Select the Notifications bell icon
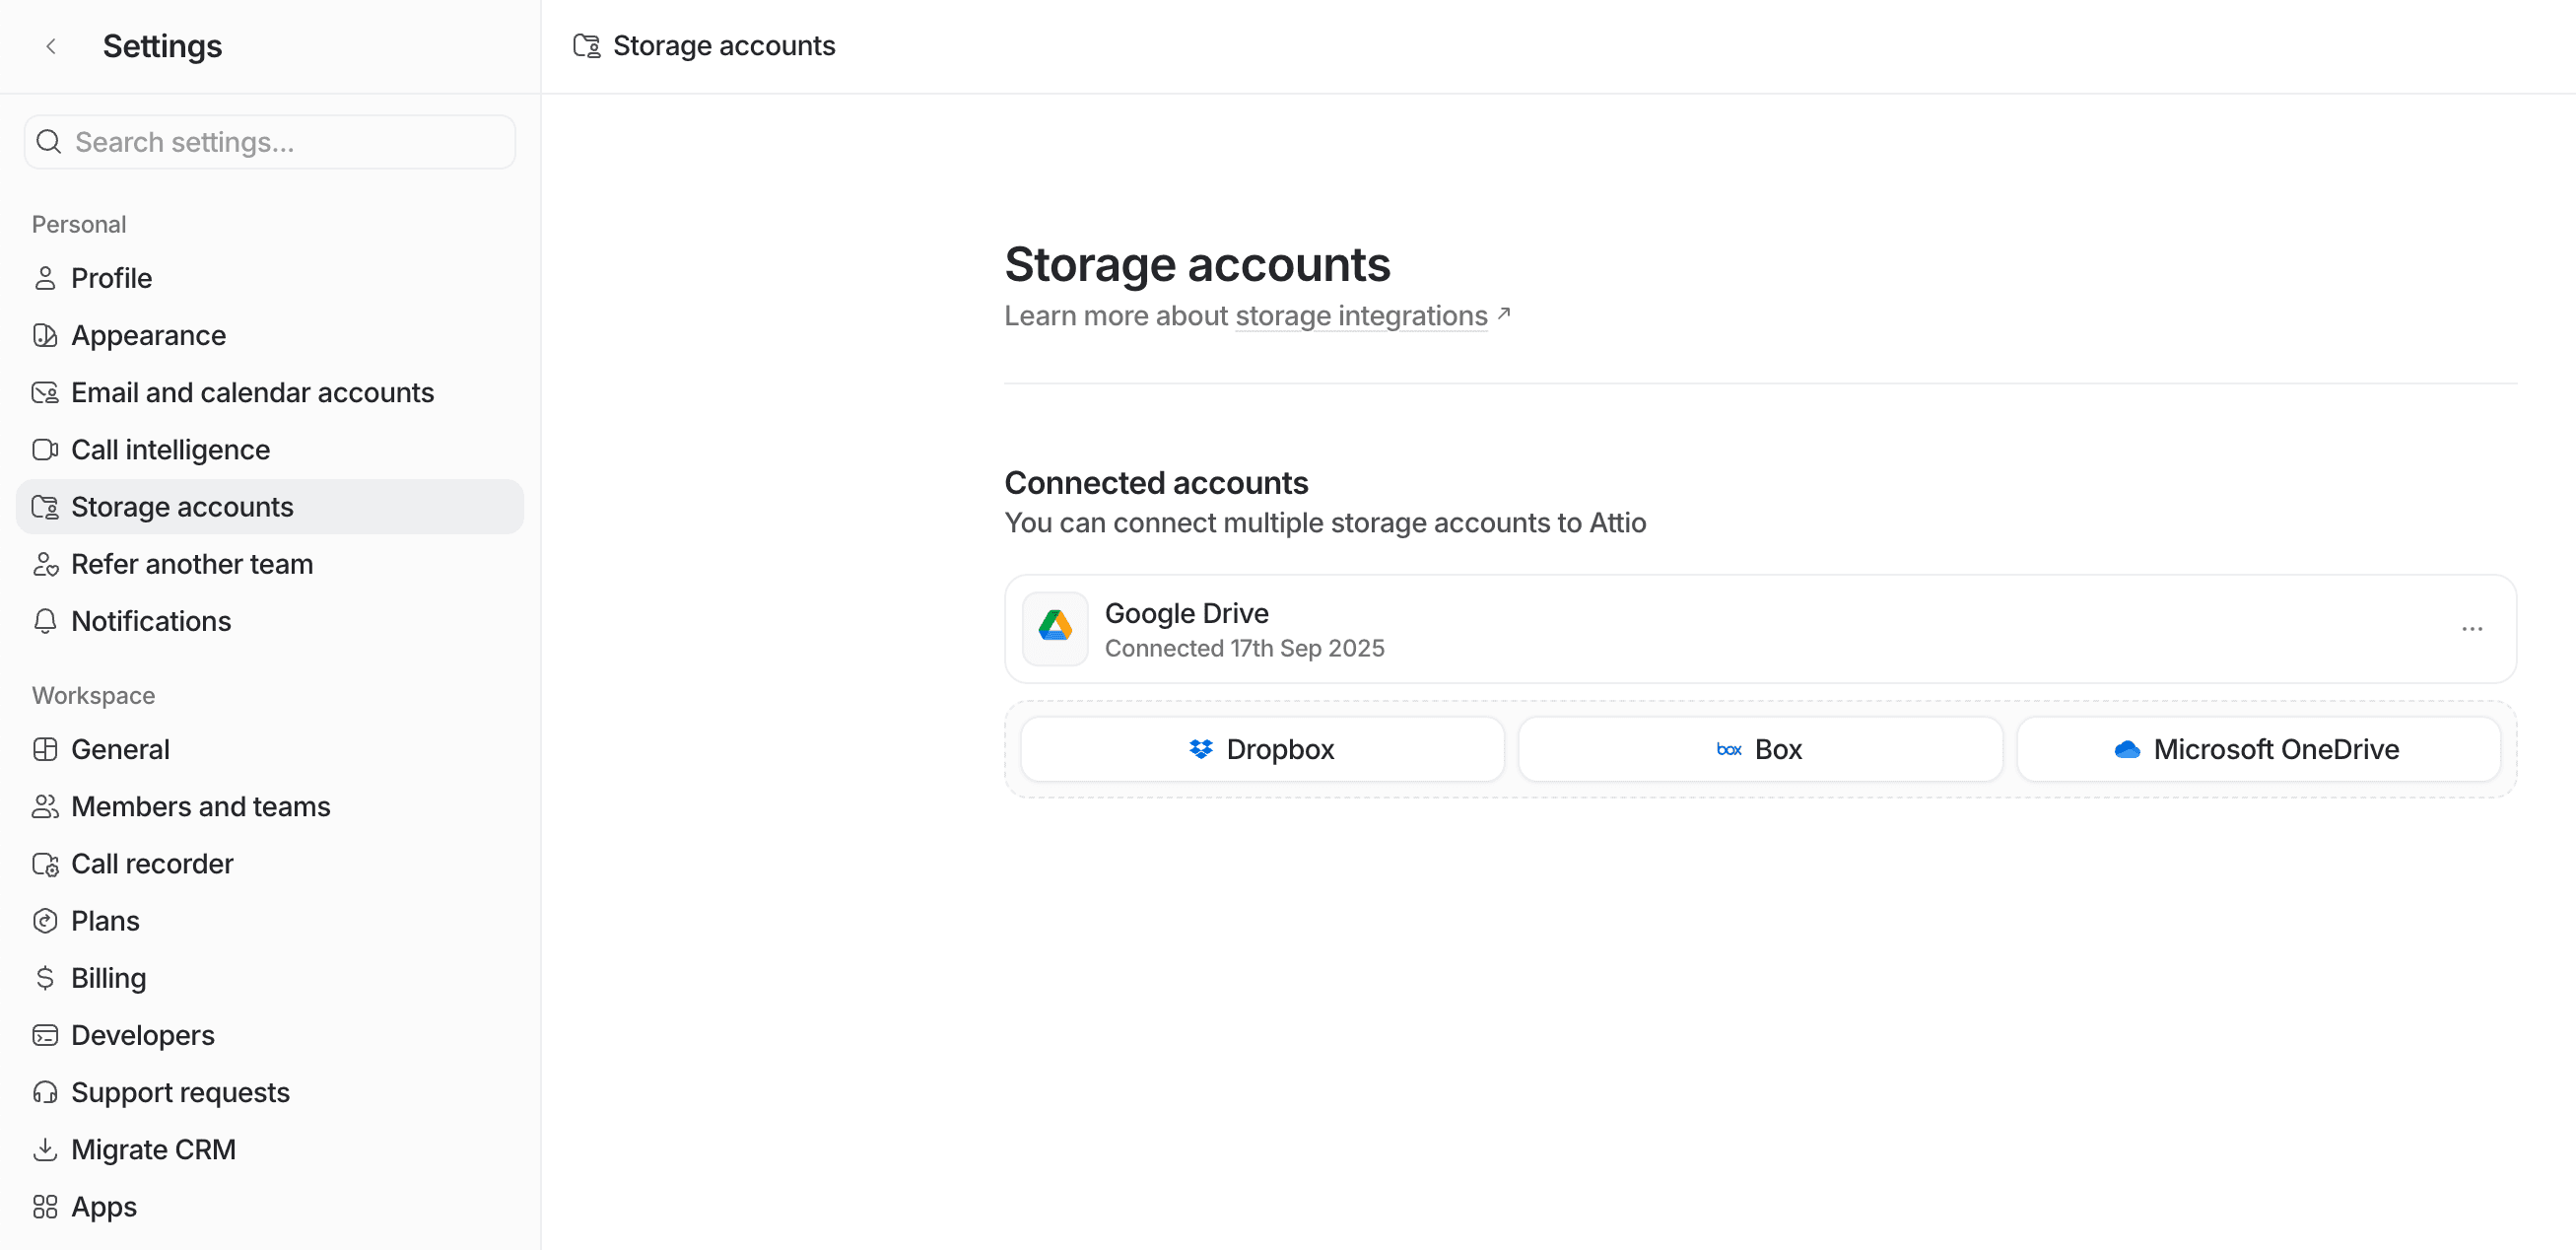Viewport: 2576px width, 1250px height. [x=46, y=621]
